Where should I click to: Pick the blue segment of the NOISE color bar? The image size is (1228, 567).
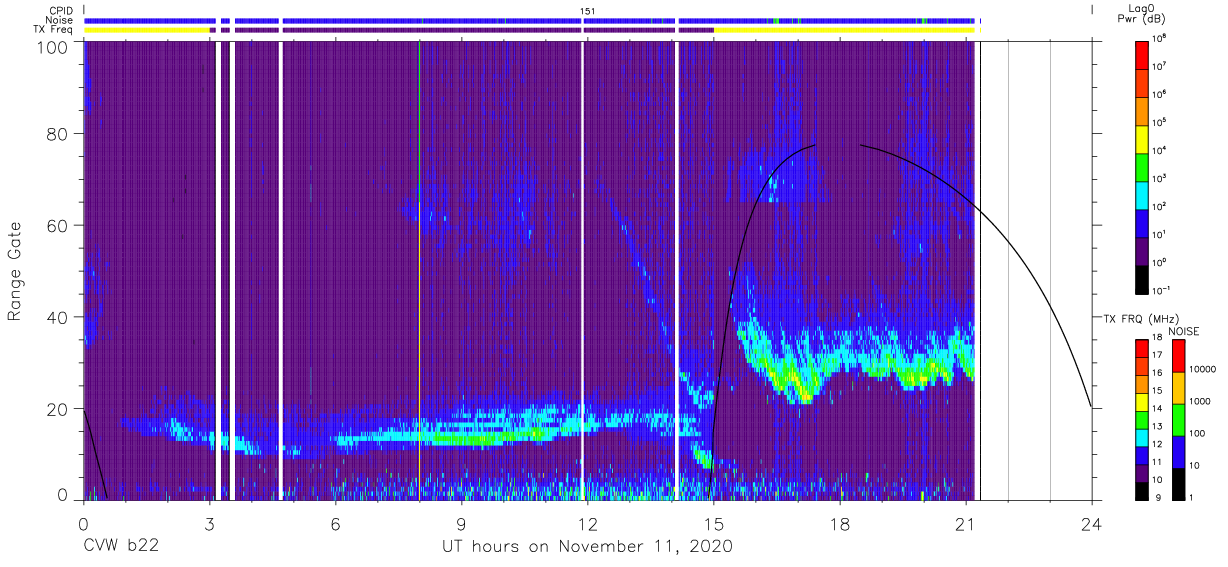pyautogui.click(x=1177, y=450)
